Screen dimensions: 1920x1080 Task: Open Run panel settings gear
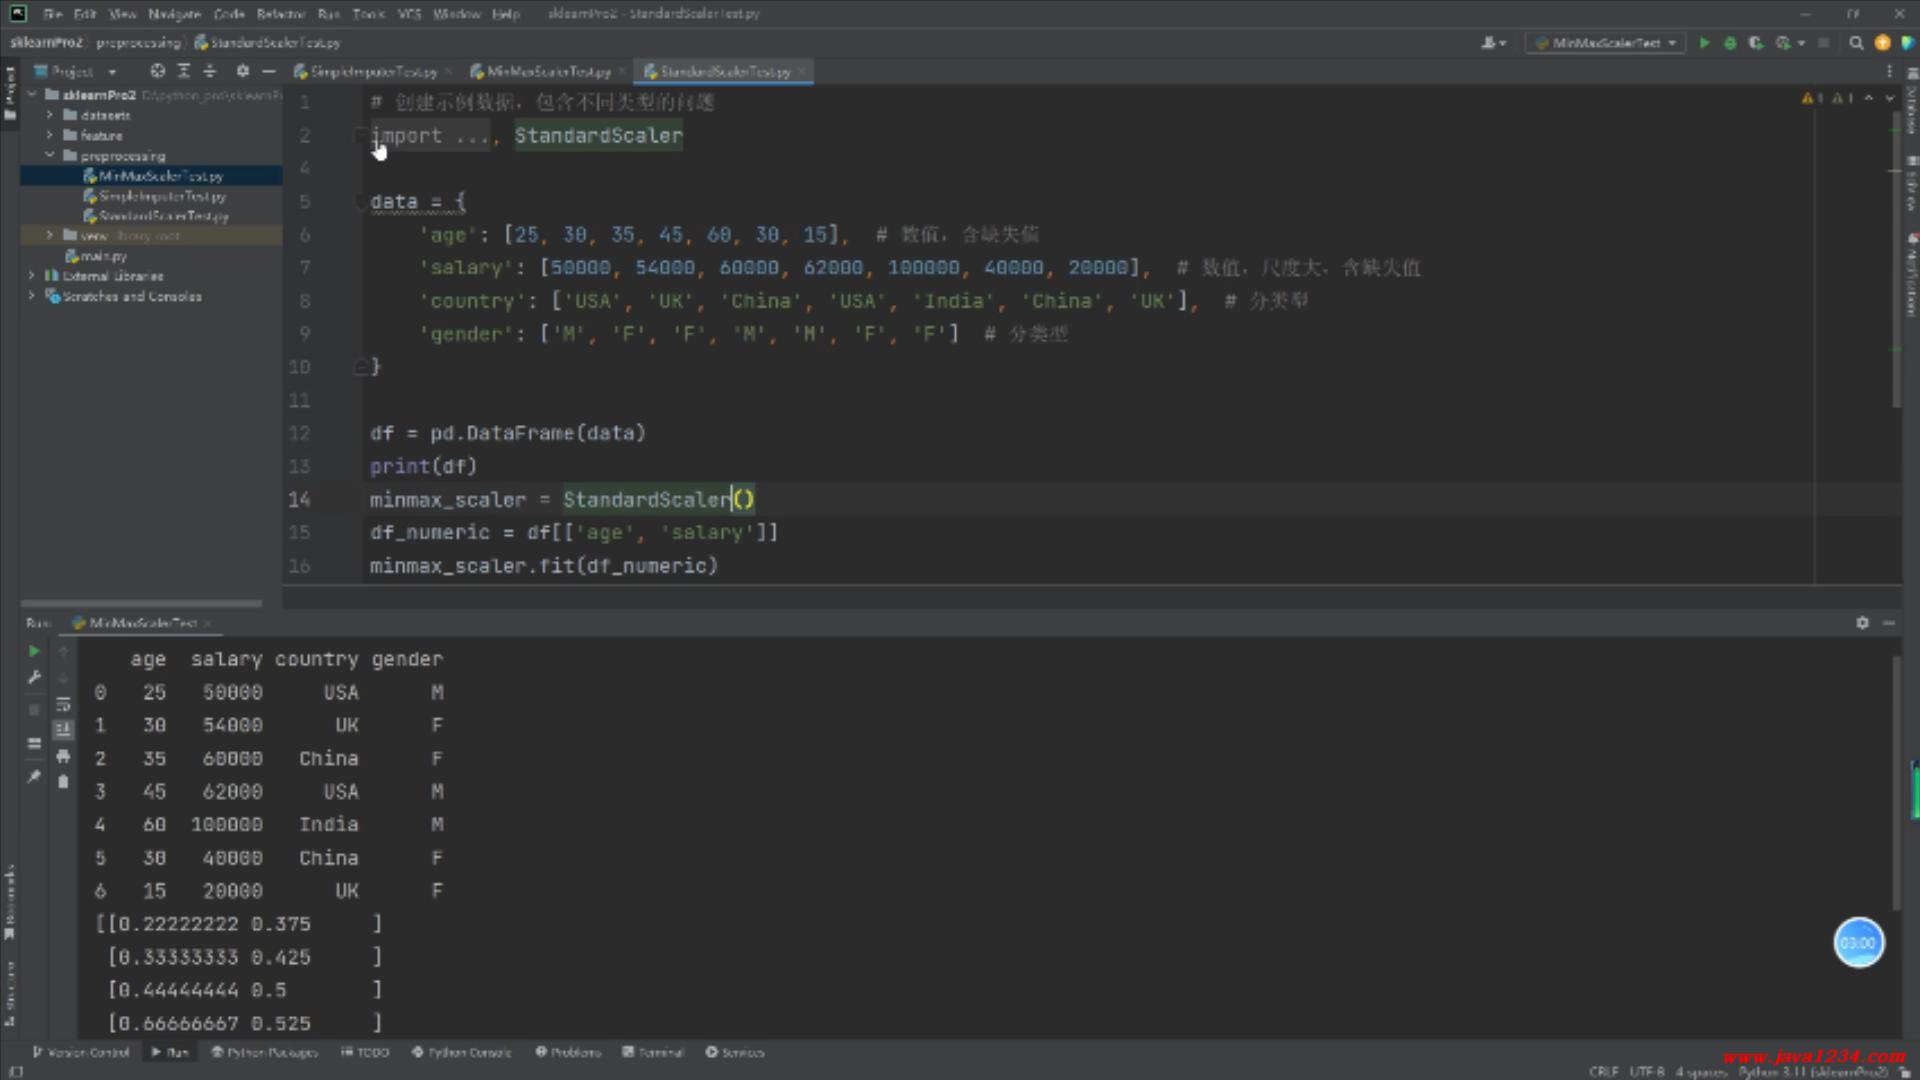pos(1862,623)
